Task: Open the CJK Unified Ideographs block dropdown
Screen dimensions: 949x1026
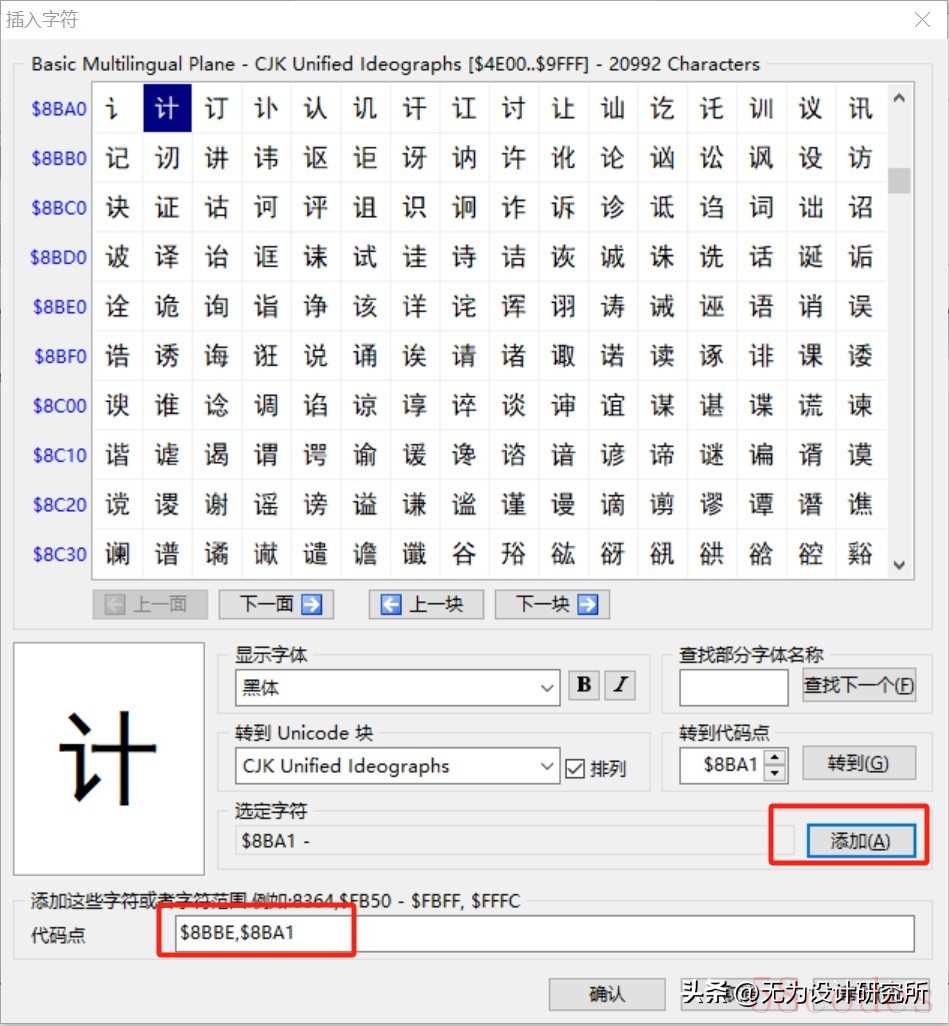Action: click(397, 766)
